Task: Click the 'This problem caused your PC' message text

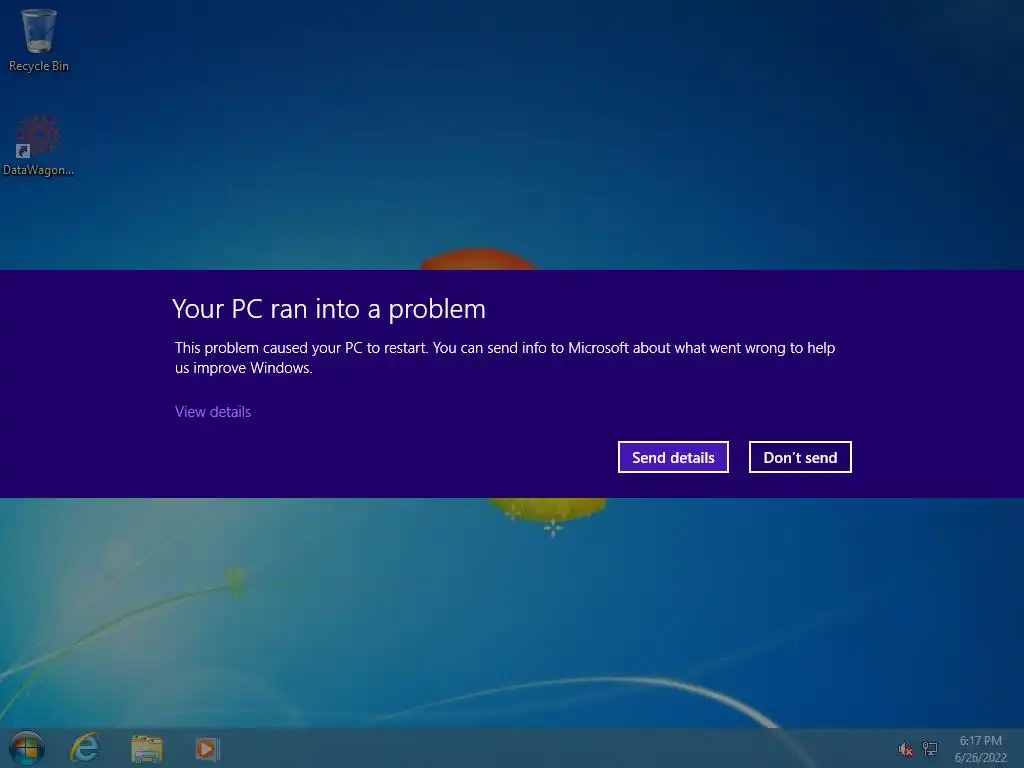Action: pyautogui.click(x=505, y=357)
